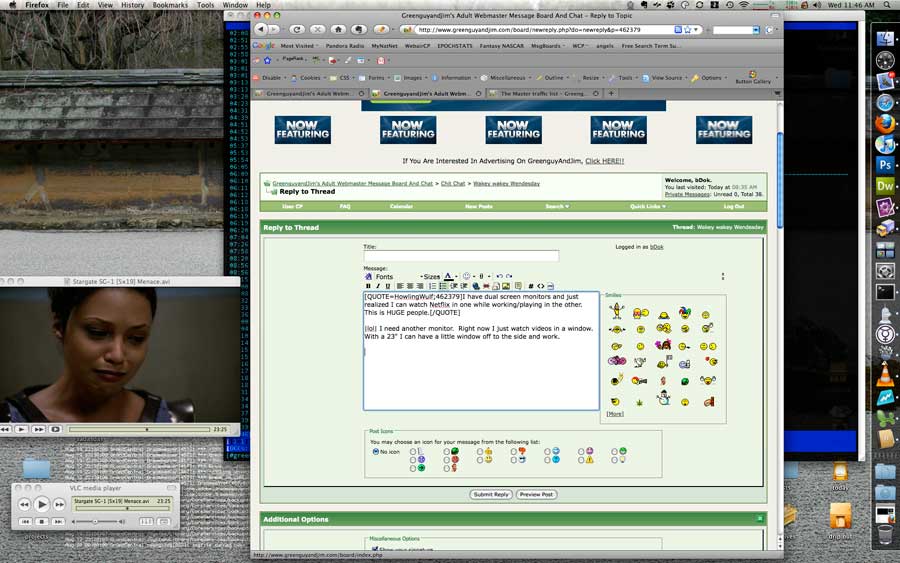This screenshot has height=563, width=900.
Task: Click the Reload page button in Firefox
Action: pos(298,30)
